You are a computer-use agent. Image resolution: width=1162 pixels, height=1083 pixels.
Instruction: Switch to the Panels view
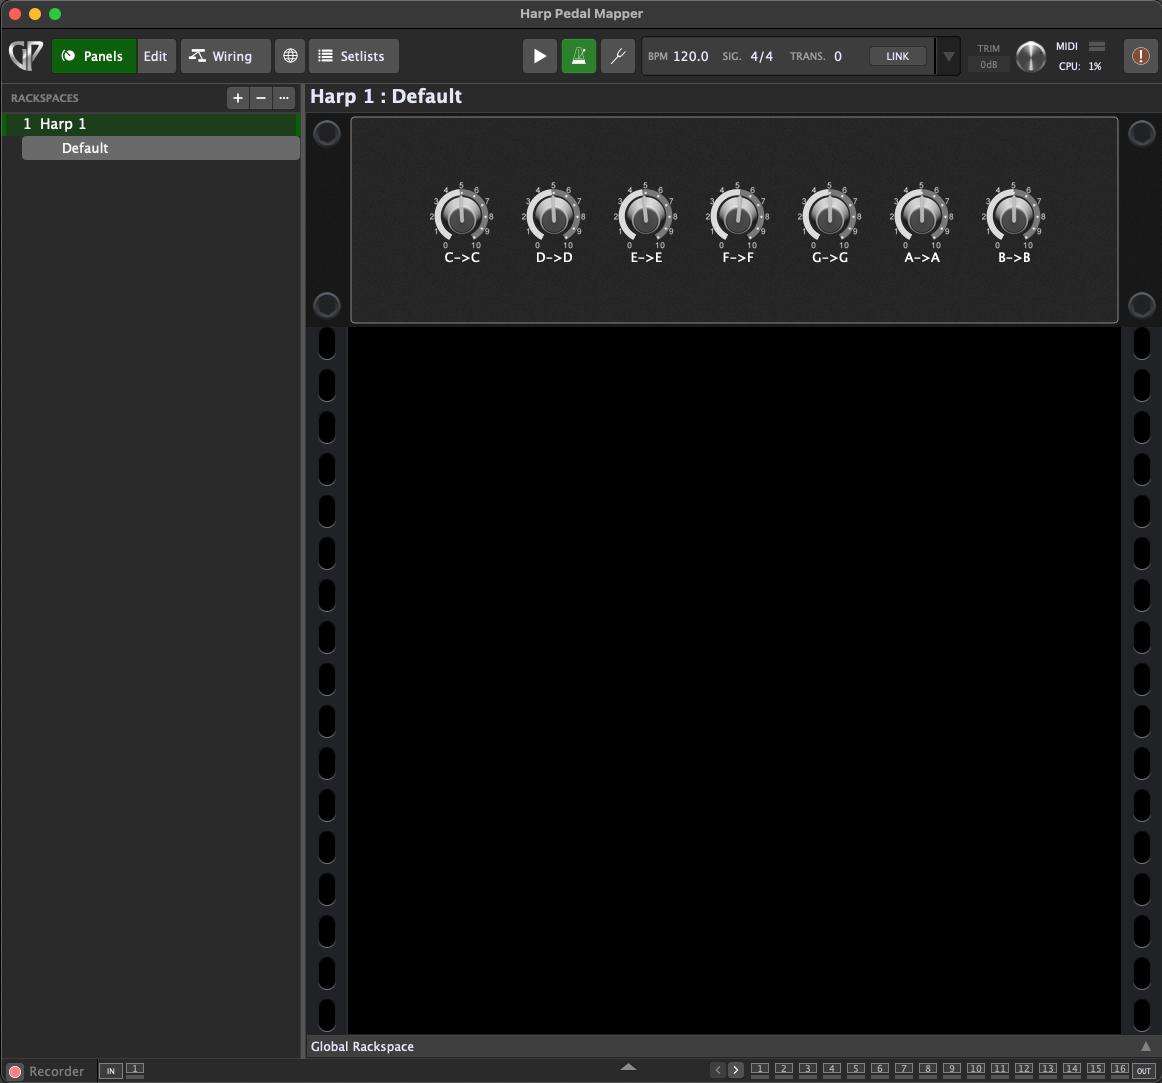93,56
